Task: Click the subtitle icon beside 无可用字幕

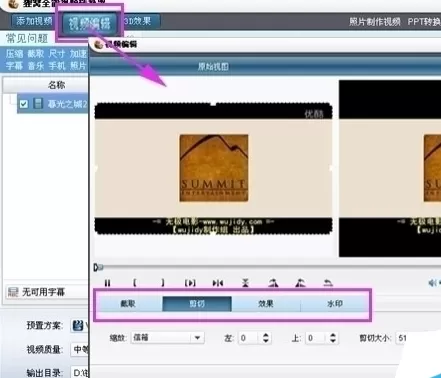Action: (13, 292)
